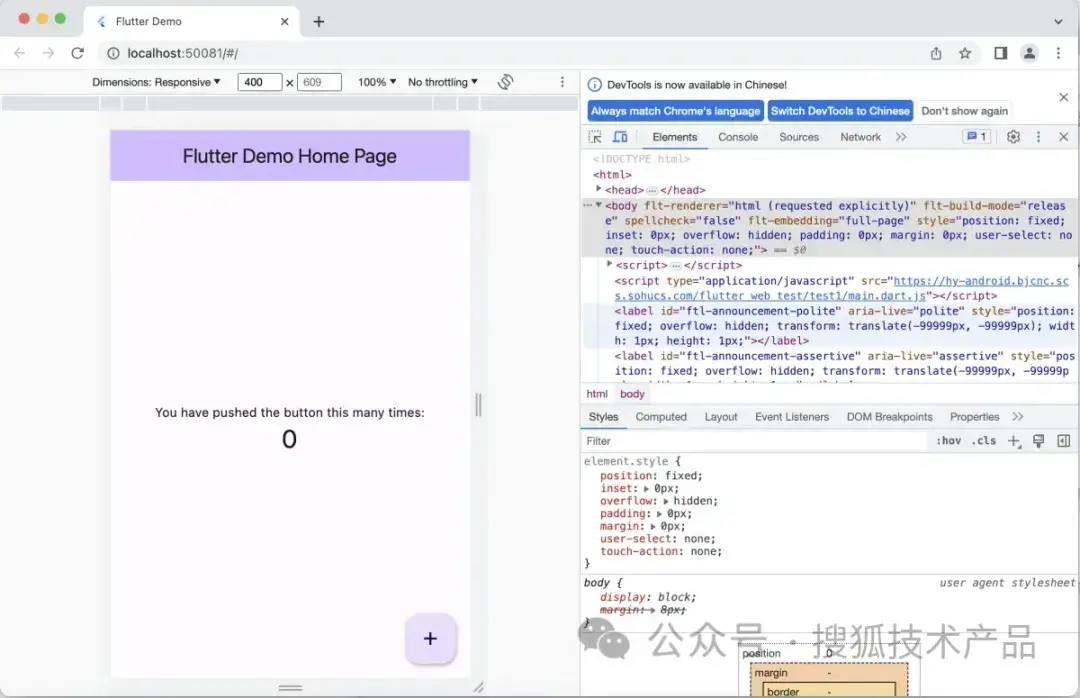The image size is (1080, 698).
Task: Expand the first script element node
Action: 610,264
